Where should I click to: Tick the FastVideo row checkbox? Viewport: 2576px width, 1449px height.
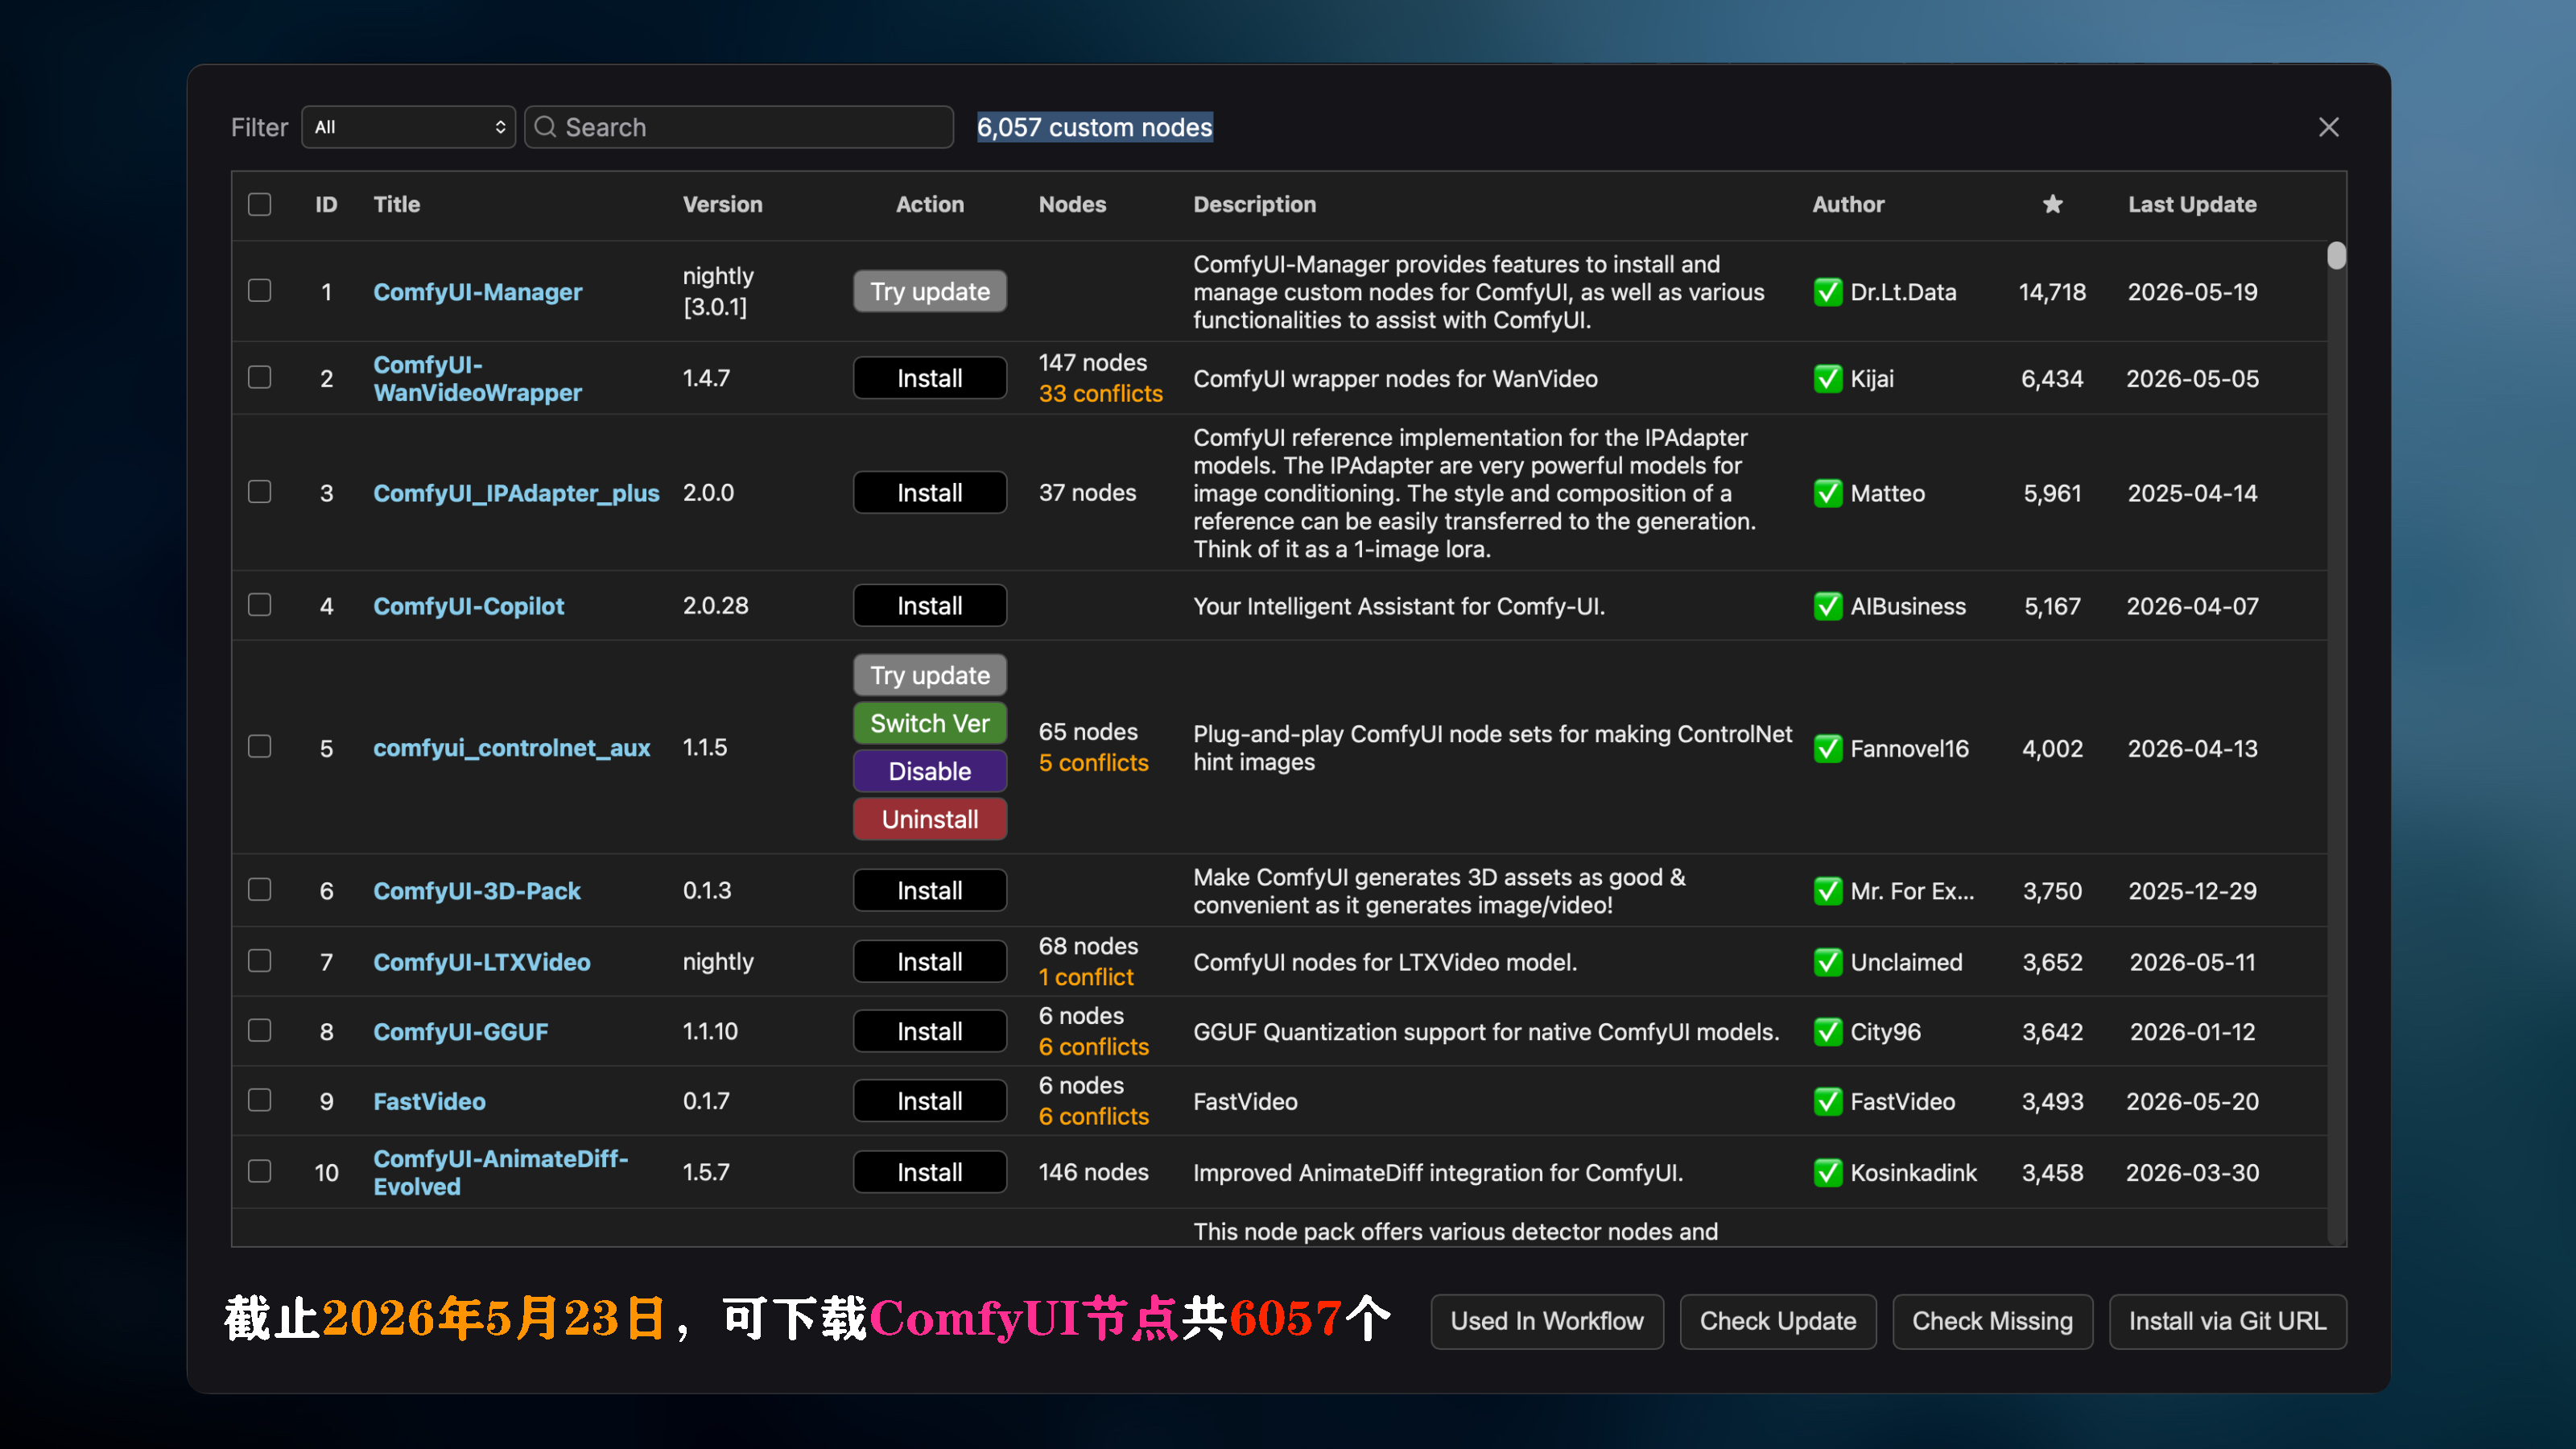click(260, 1100)
